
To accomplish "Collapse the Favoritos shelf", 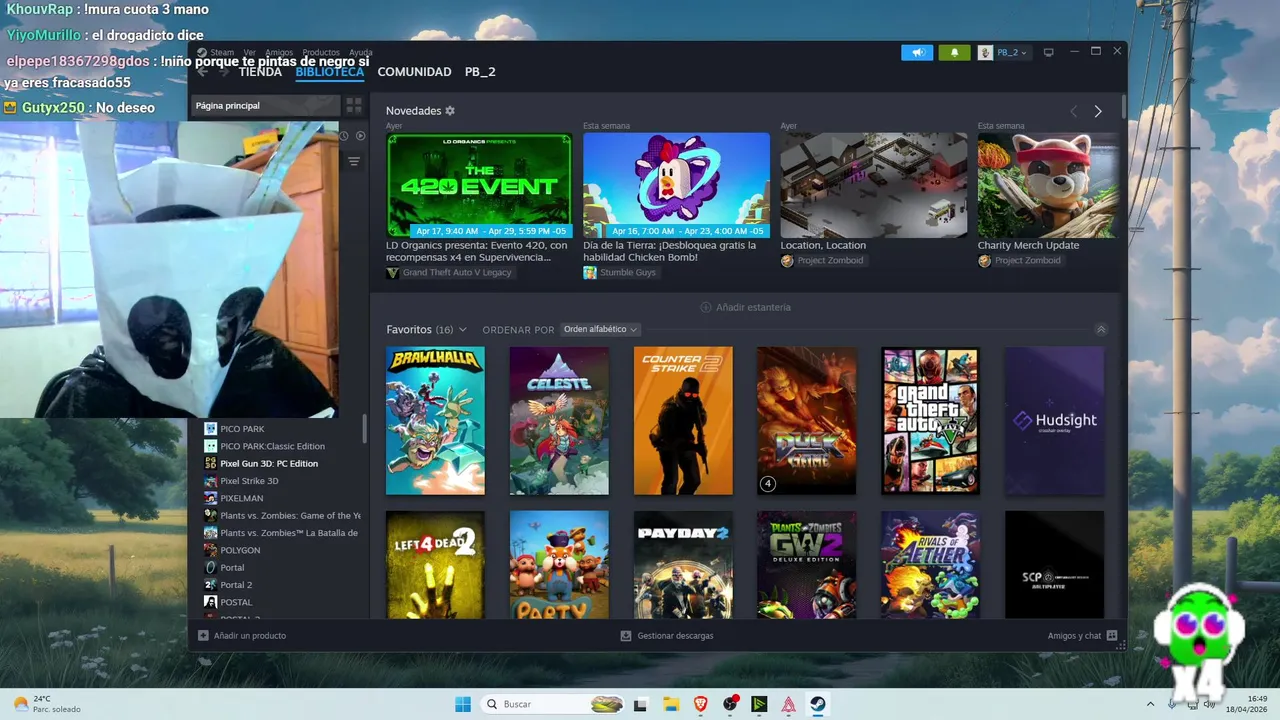I will (x=1101, y=329).
